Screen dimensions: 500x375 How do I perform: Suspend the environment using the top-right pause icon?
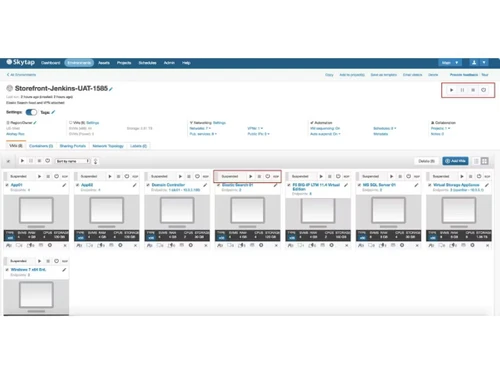point(462,90)
